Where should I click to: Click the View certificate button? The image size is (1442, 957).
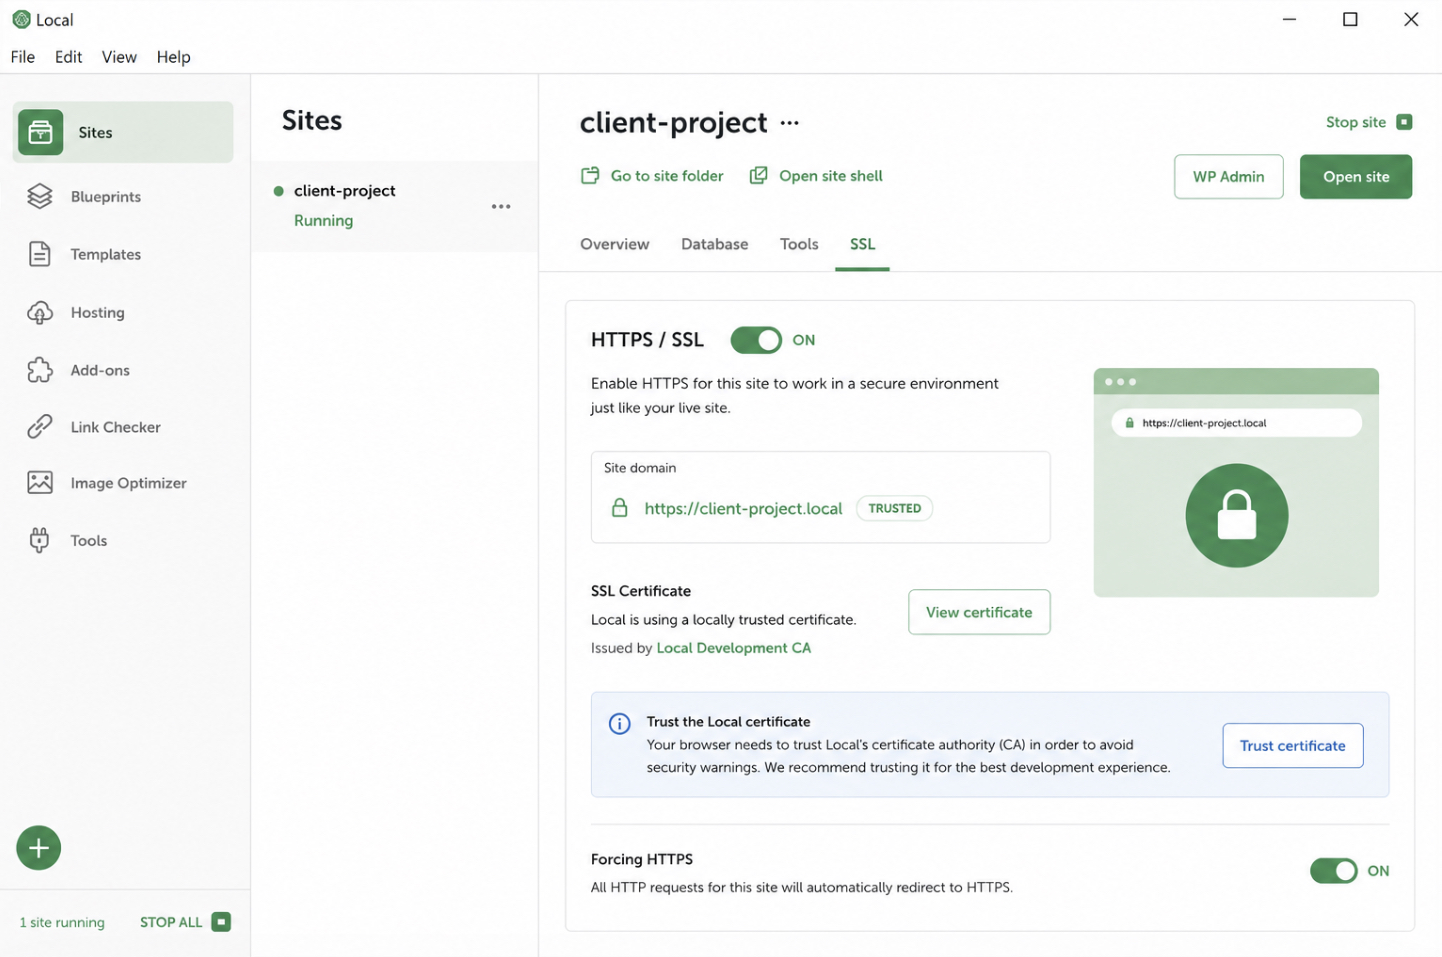[x=979, y=612]
